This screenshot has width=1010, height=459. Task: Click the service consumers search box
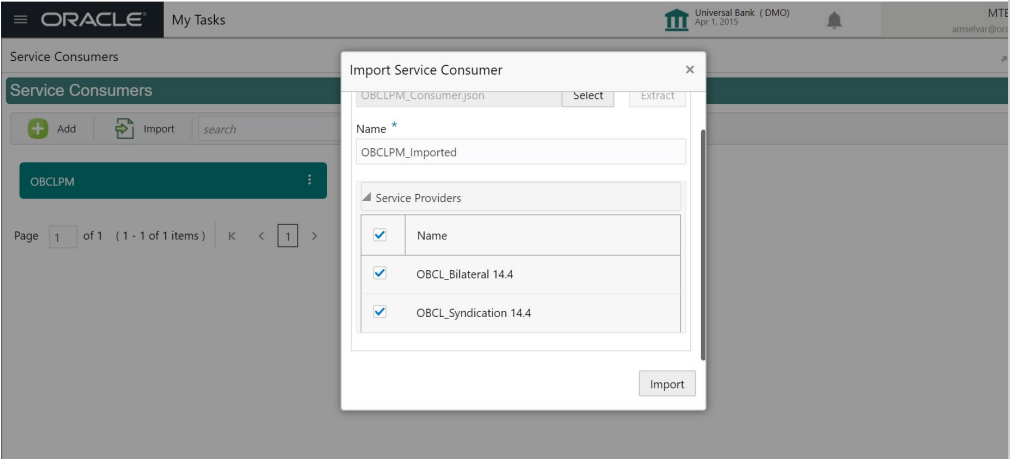[x=269, y=129]
